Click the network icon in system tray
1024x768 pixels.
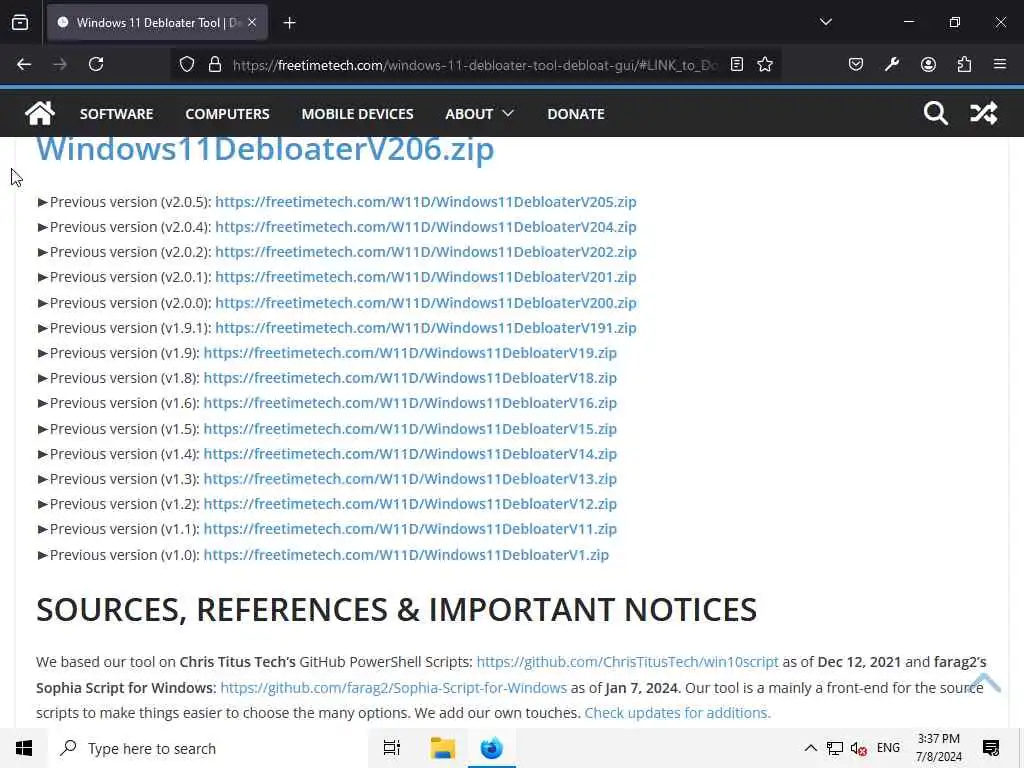(835, 748)
